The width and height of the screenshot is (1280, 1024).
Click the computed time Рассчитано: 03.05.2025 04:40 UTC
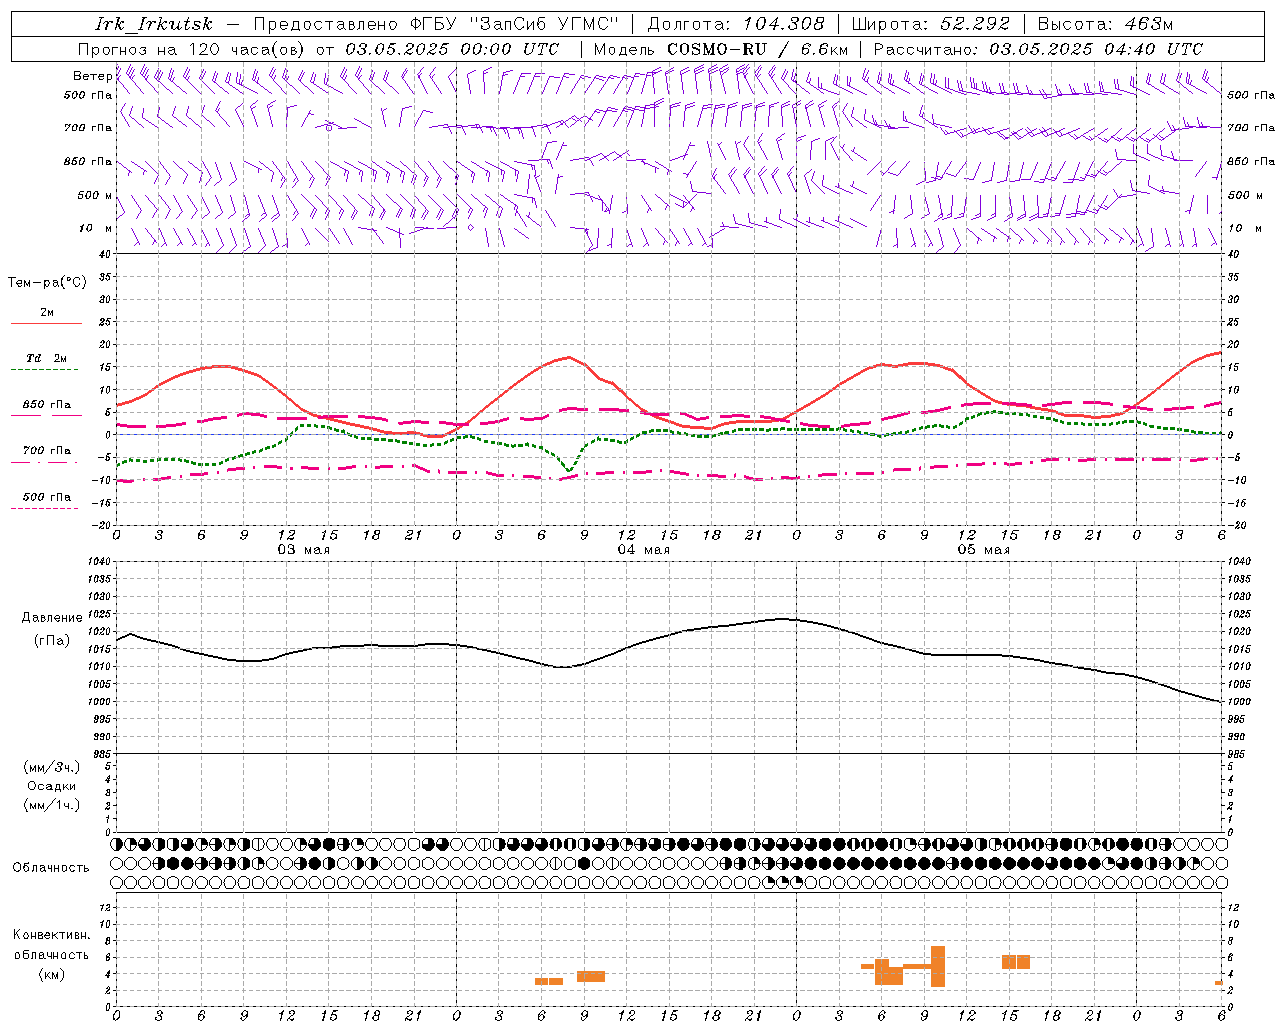(1038, 49)
